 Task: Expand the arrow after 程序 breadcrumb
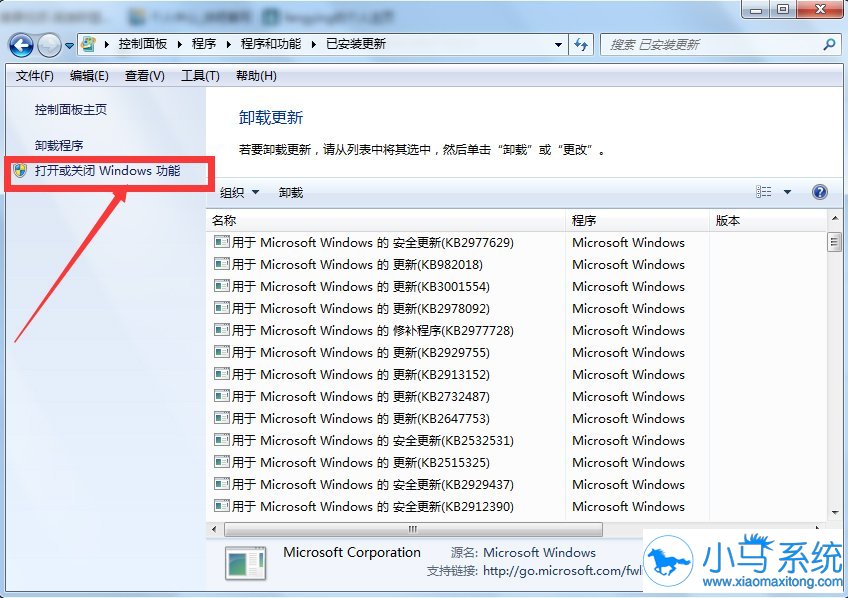click(x=228, y=45)
